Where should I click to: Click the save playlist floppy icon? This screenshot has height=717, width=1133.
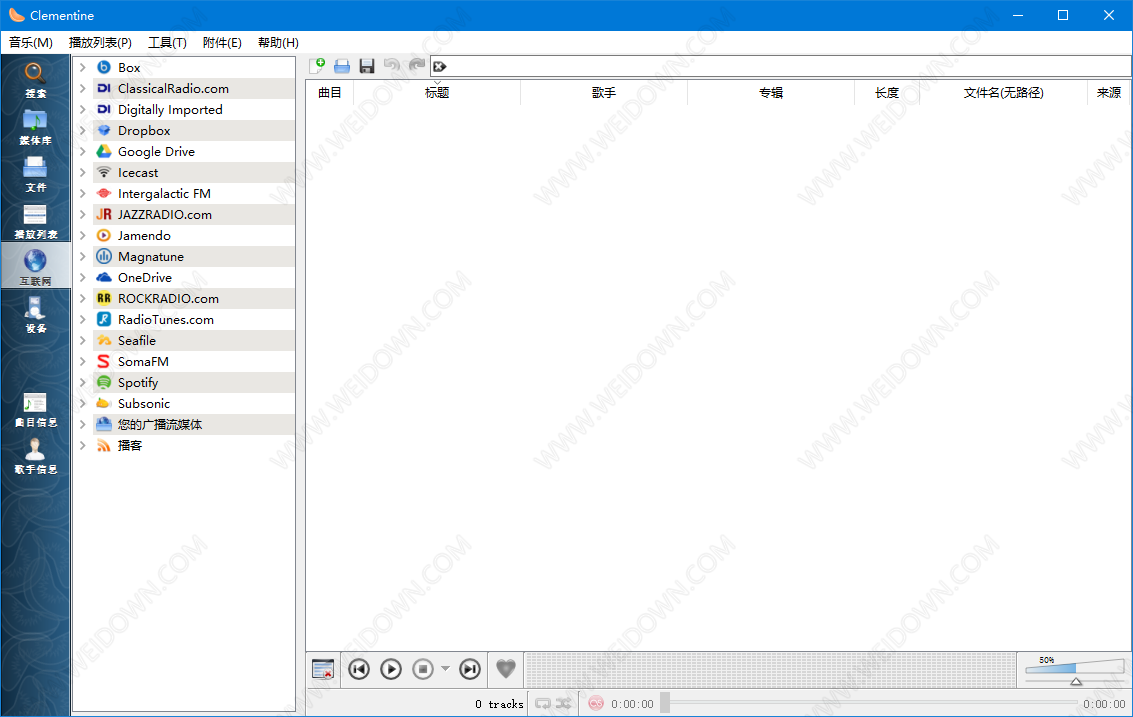pos(367,66)
